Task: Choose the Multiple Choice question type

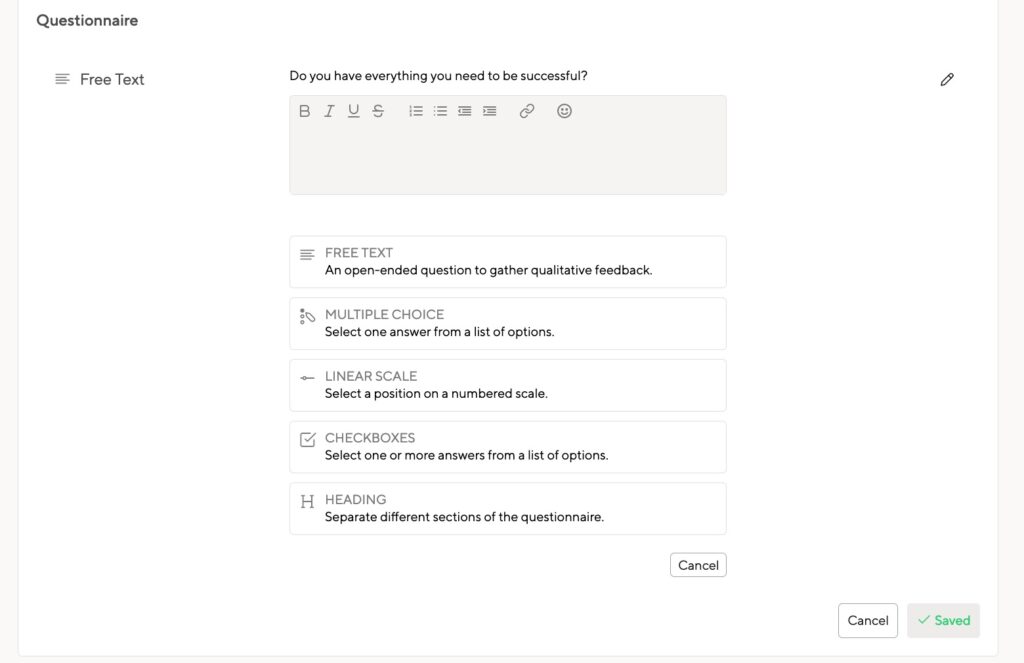Action: (x=507, y=323)
